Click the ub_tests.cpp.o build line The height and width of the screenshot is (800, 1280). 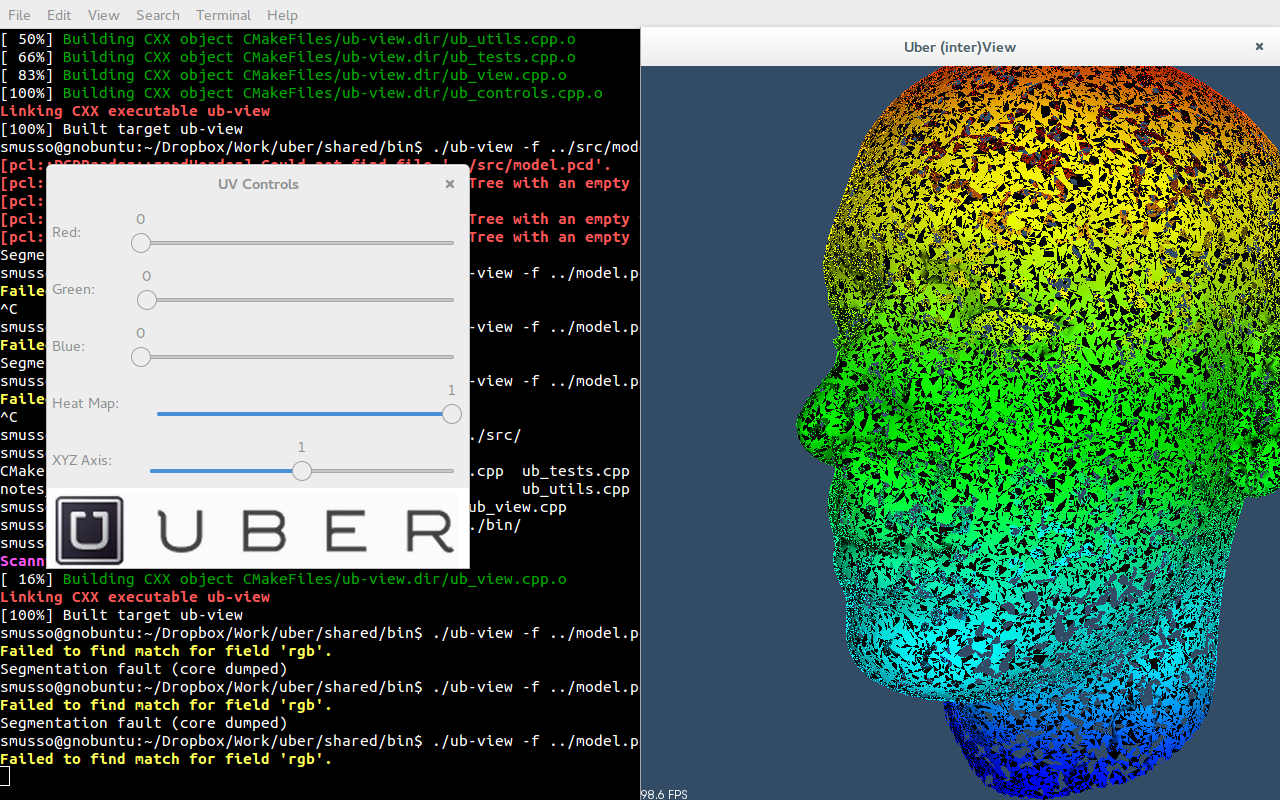288,57
